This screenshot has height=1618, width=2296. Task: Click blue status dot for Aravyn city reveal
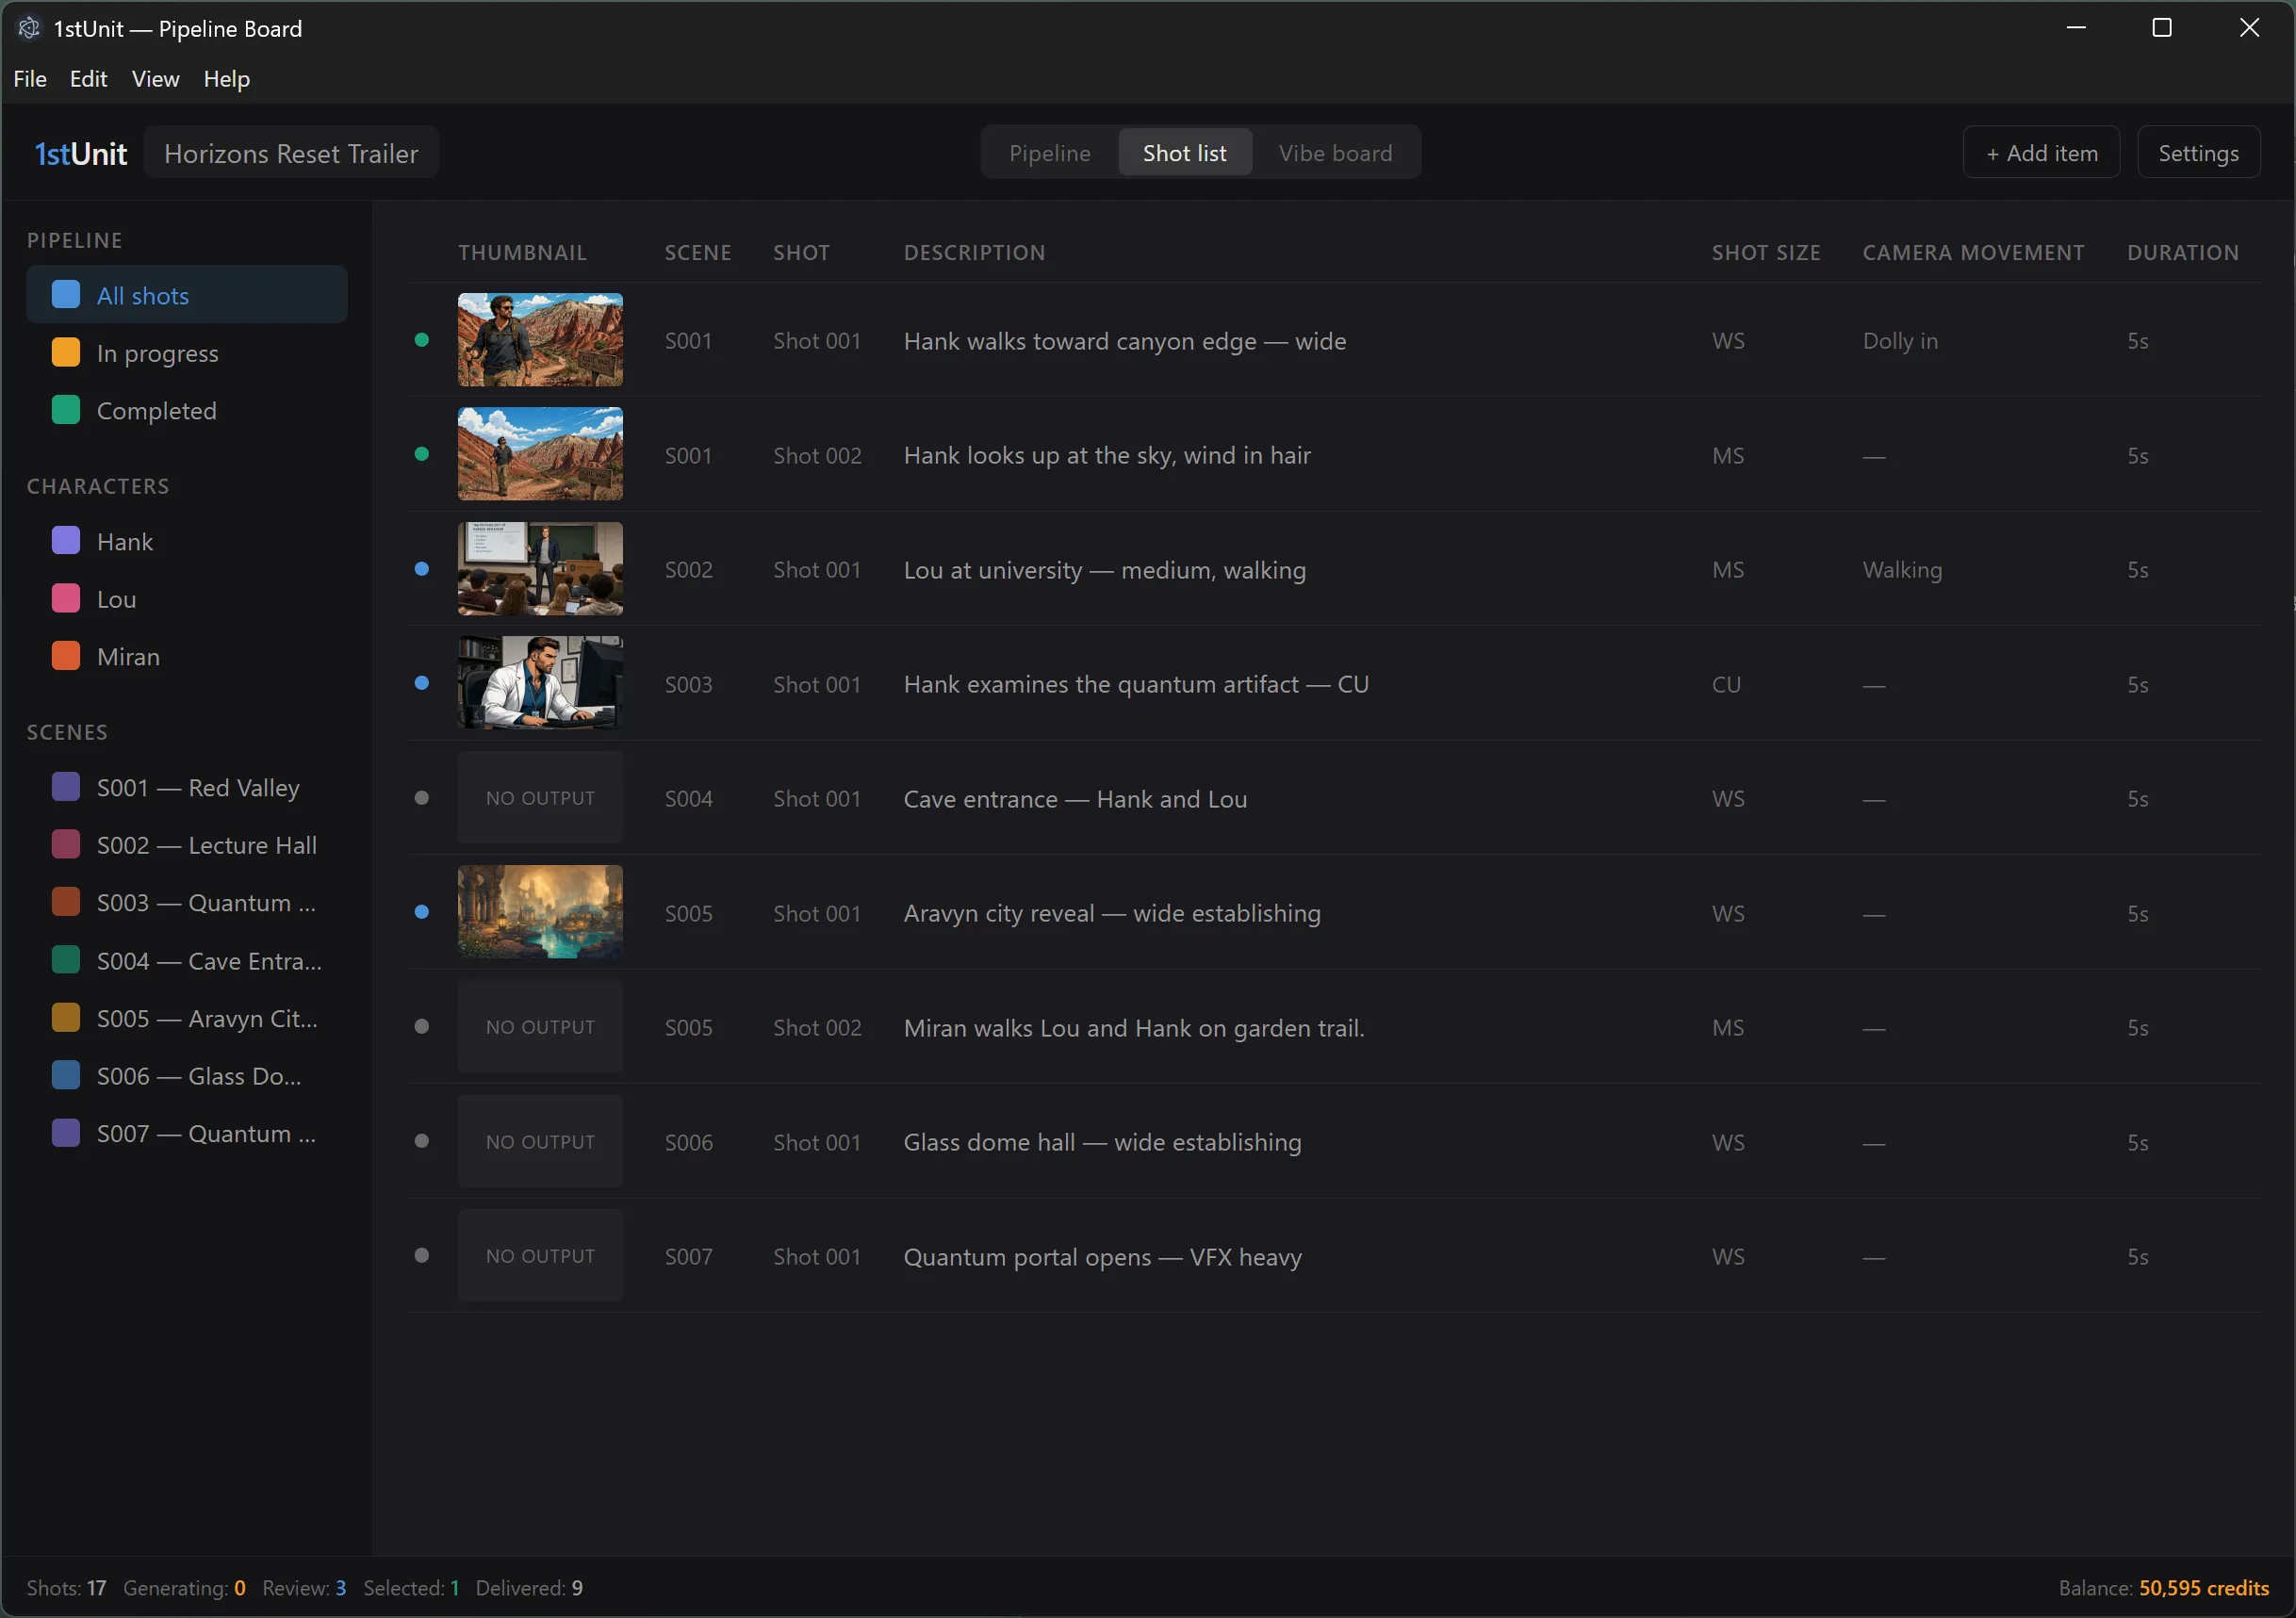(x=422, y=912)
